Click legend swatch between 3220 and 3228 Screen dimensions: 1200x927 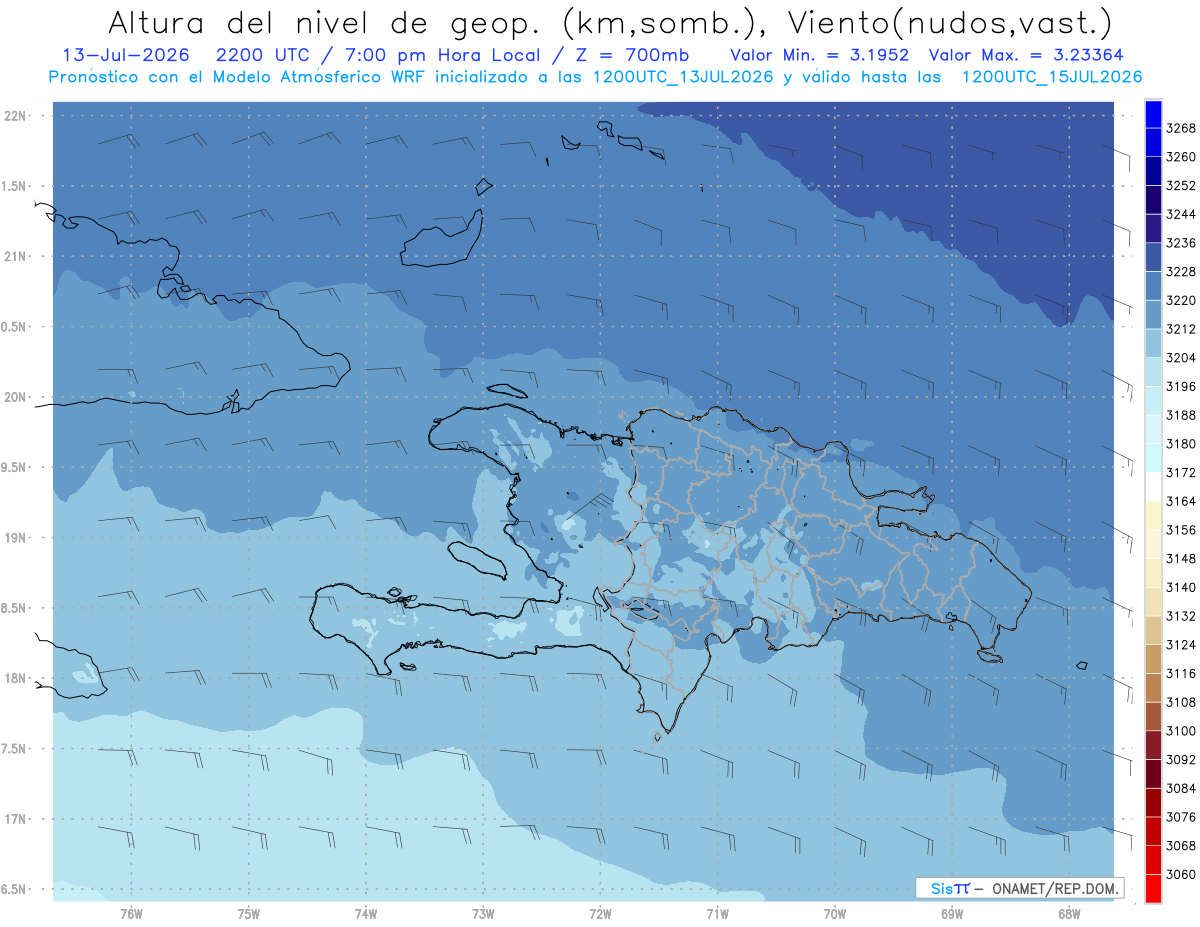tap(1153, 286)
